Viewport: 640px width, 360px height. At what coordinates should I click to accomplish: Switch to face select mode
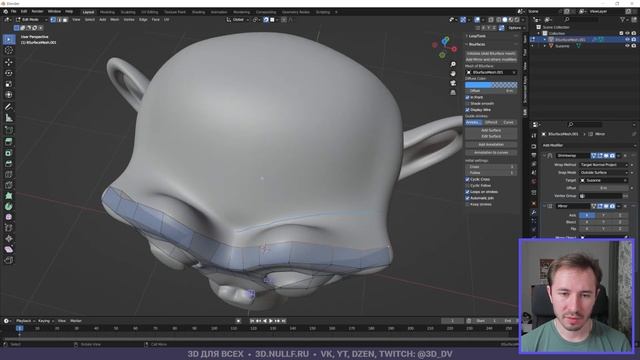pyautogui.click(x=65, y=20)
